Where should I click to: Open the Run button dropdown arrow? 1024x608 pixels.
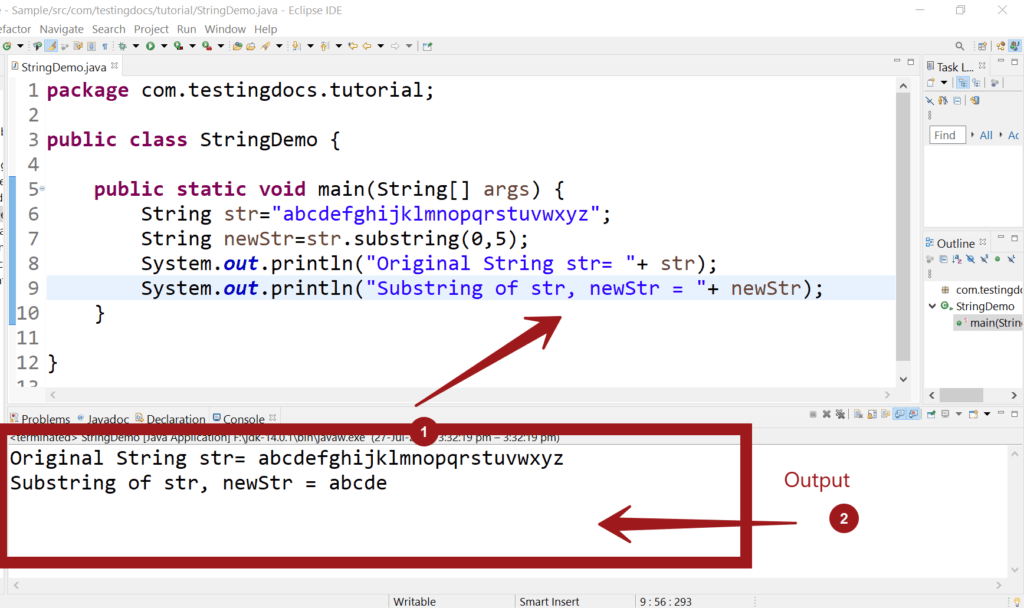163,45
